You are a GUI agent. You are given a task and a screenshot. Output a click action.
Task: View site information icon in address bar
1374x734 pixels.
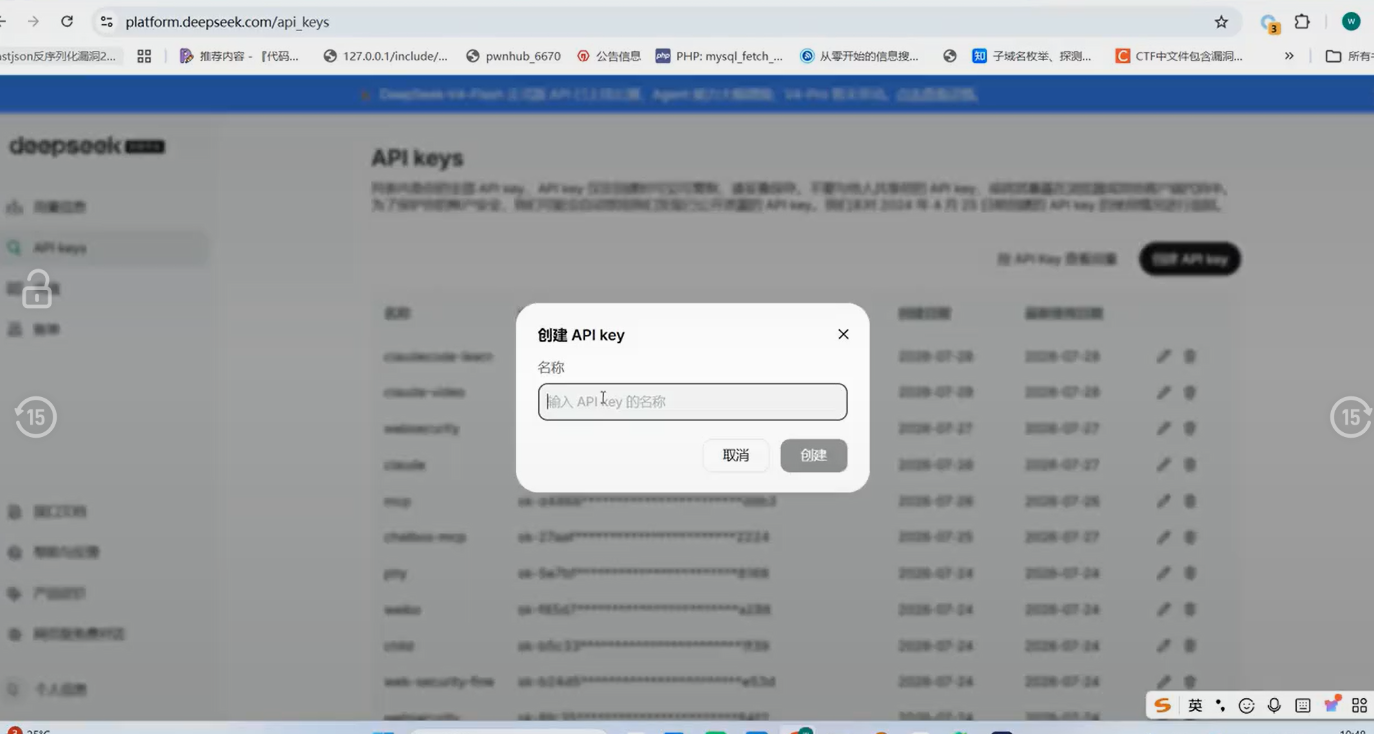click(x=107, y=21)
